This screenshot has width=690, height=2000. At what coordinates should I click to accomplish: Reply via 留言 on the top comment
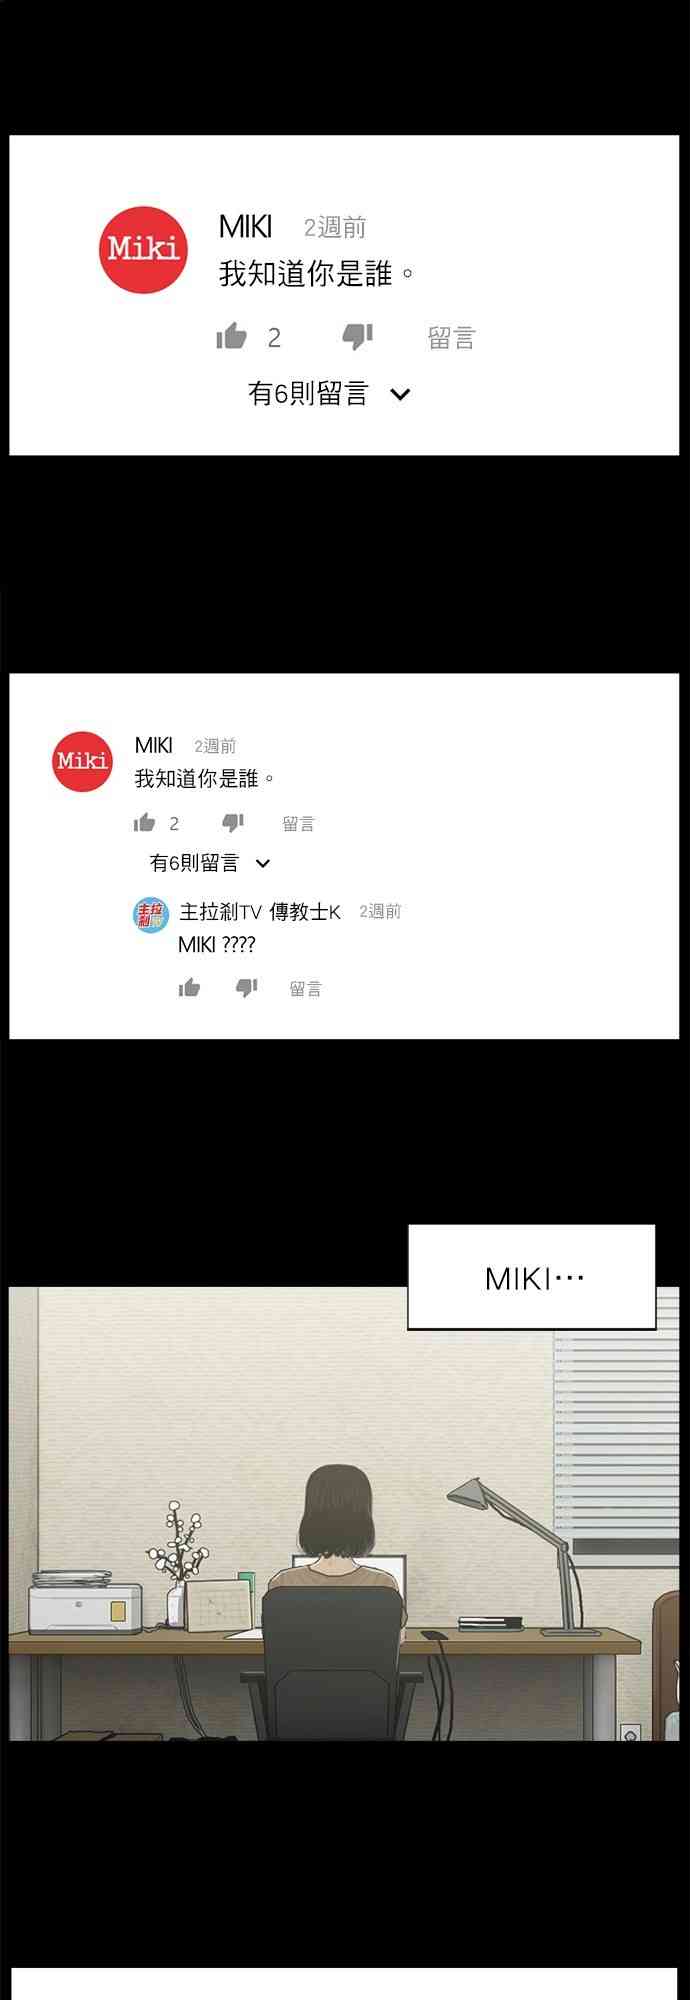451,338
